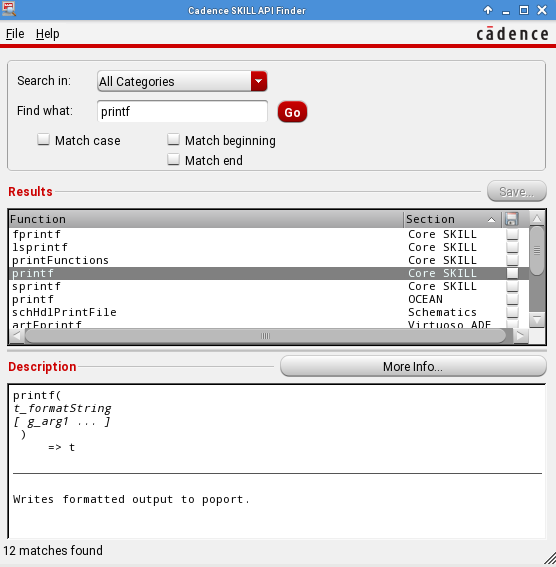Click the red Go button
The width and height of the screenshot is (556, 567).
(x=292, y=112)
